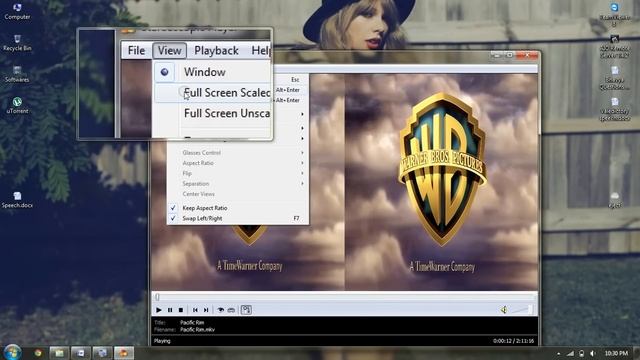Screen dimensions: 640x360
Task: Click the 3D glasses icon in the toolbar
Action: click(x=231, y=310)
